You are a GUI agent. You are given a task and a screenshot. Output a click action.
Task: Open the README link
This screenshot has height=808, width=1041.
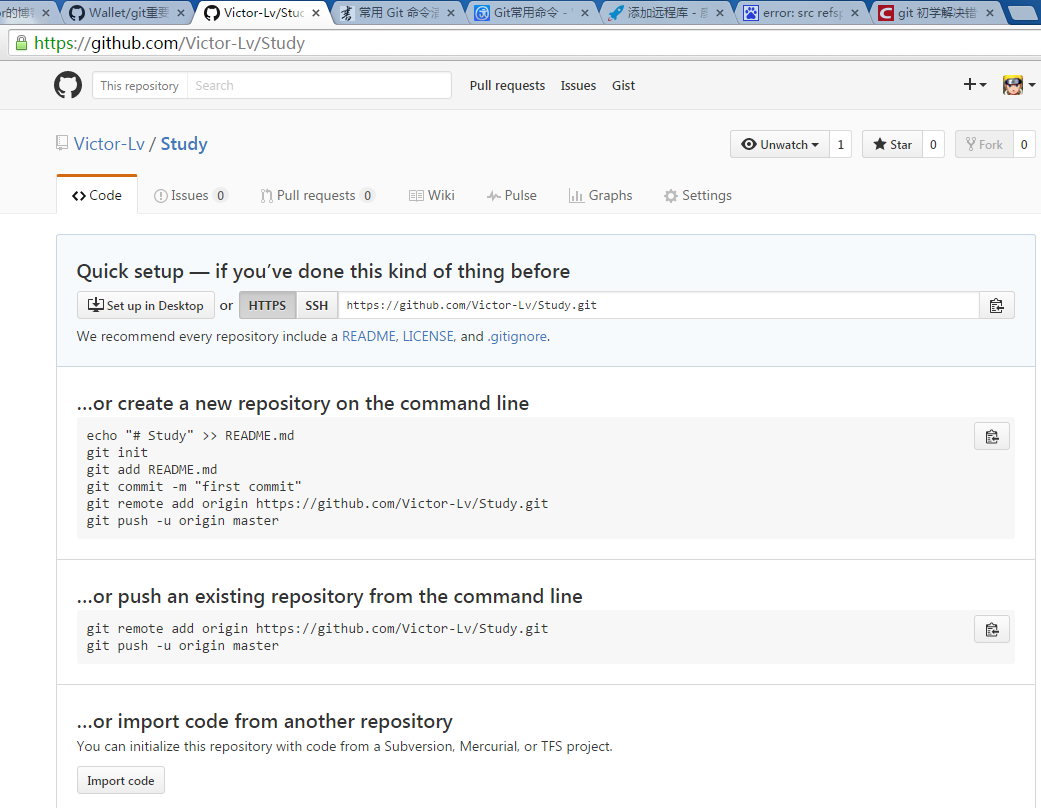[369, 337]
